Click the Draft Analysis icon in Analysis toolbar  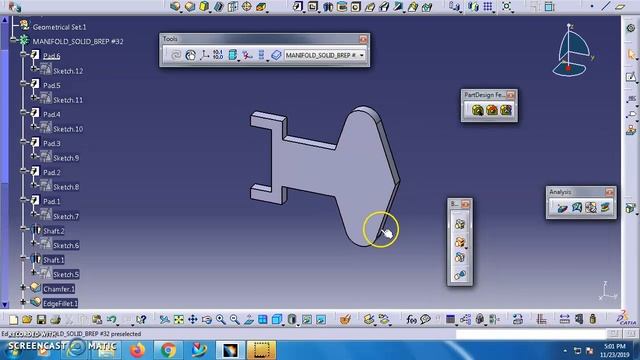click(x=563, y=207)
